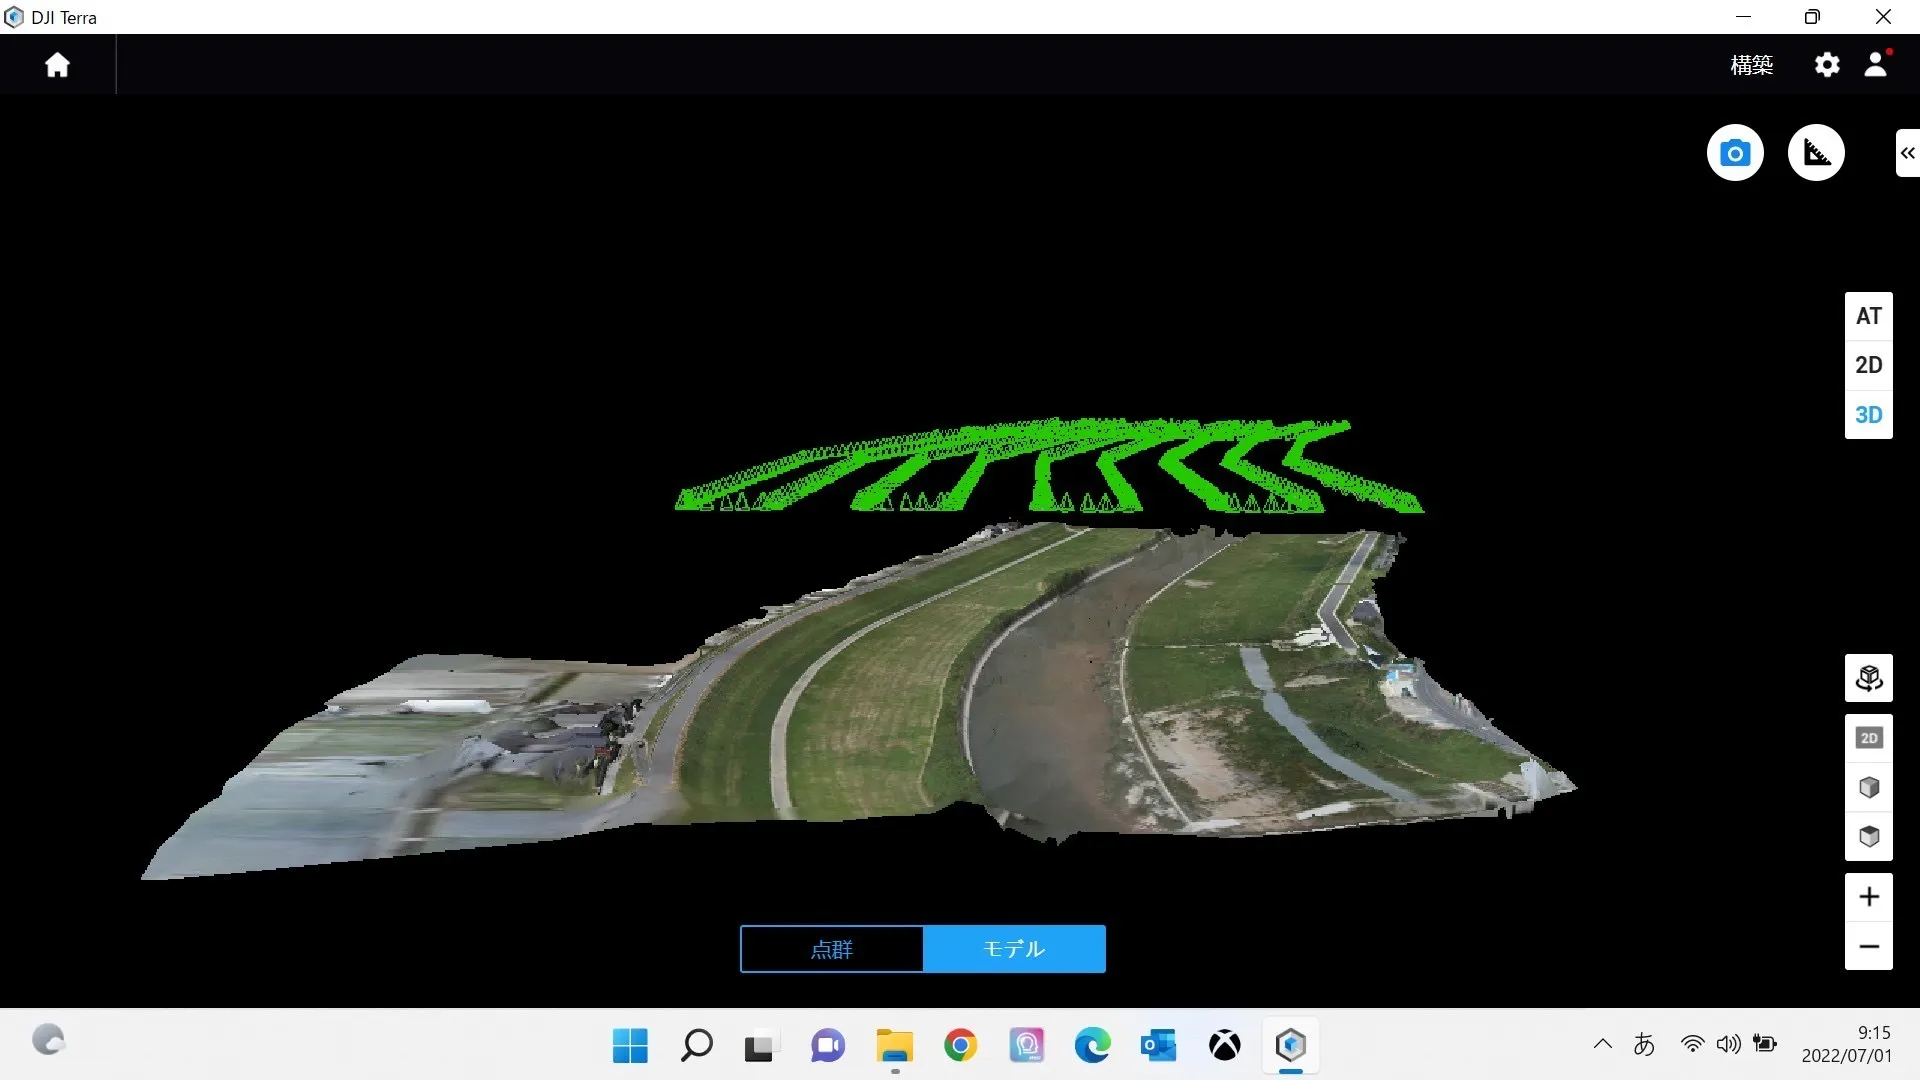Zoom in with the plus button
1920x1080 pixels.
tap(1868, 897)
